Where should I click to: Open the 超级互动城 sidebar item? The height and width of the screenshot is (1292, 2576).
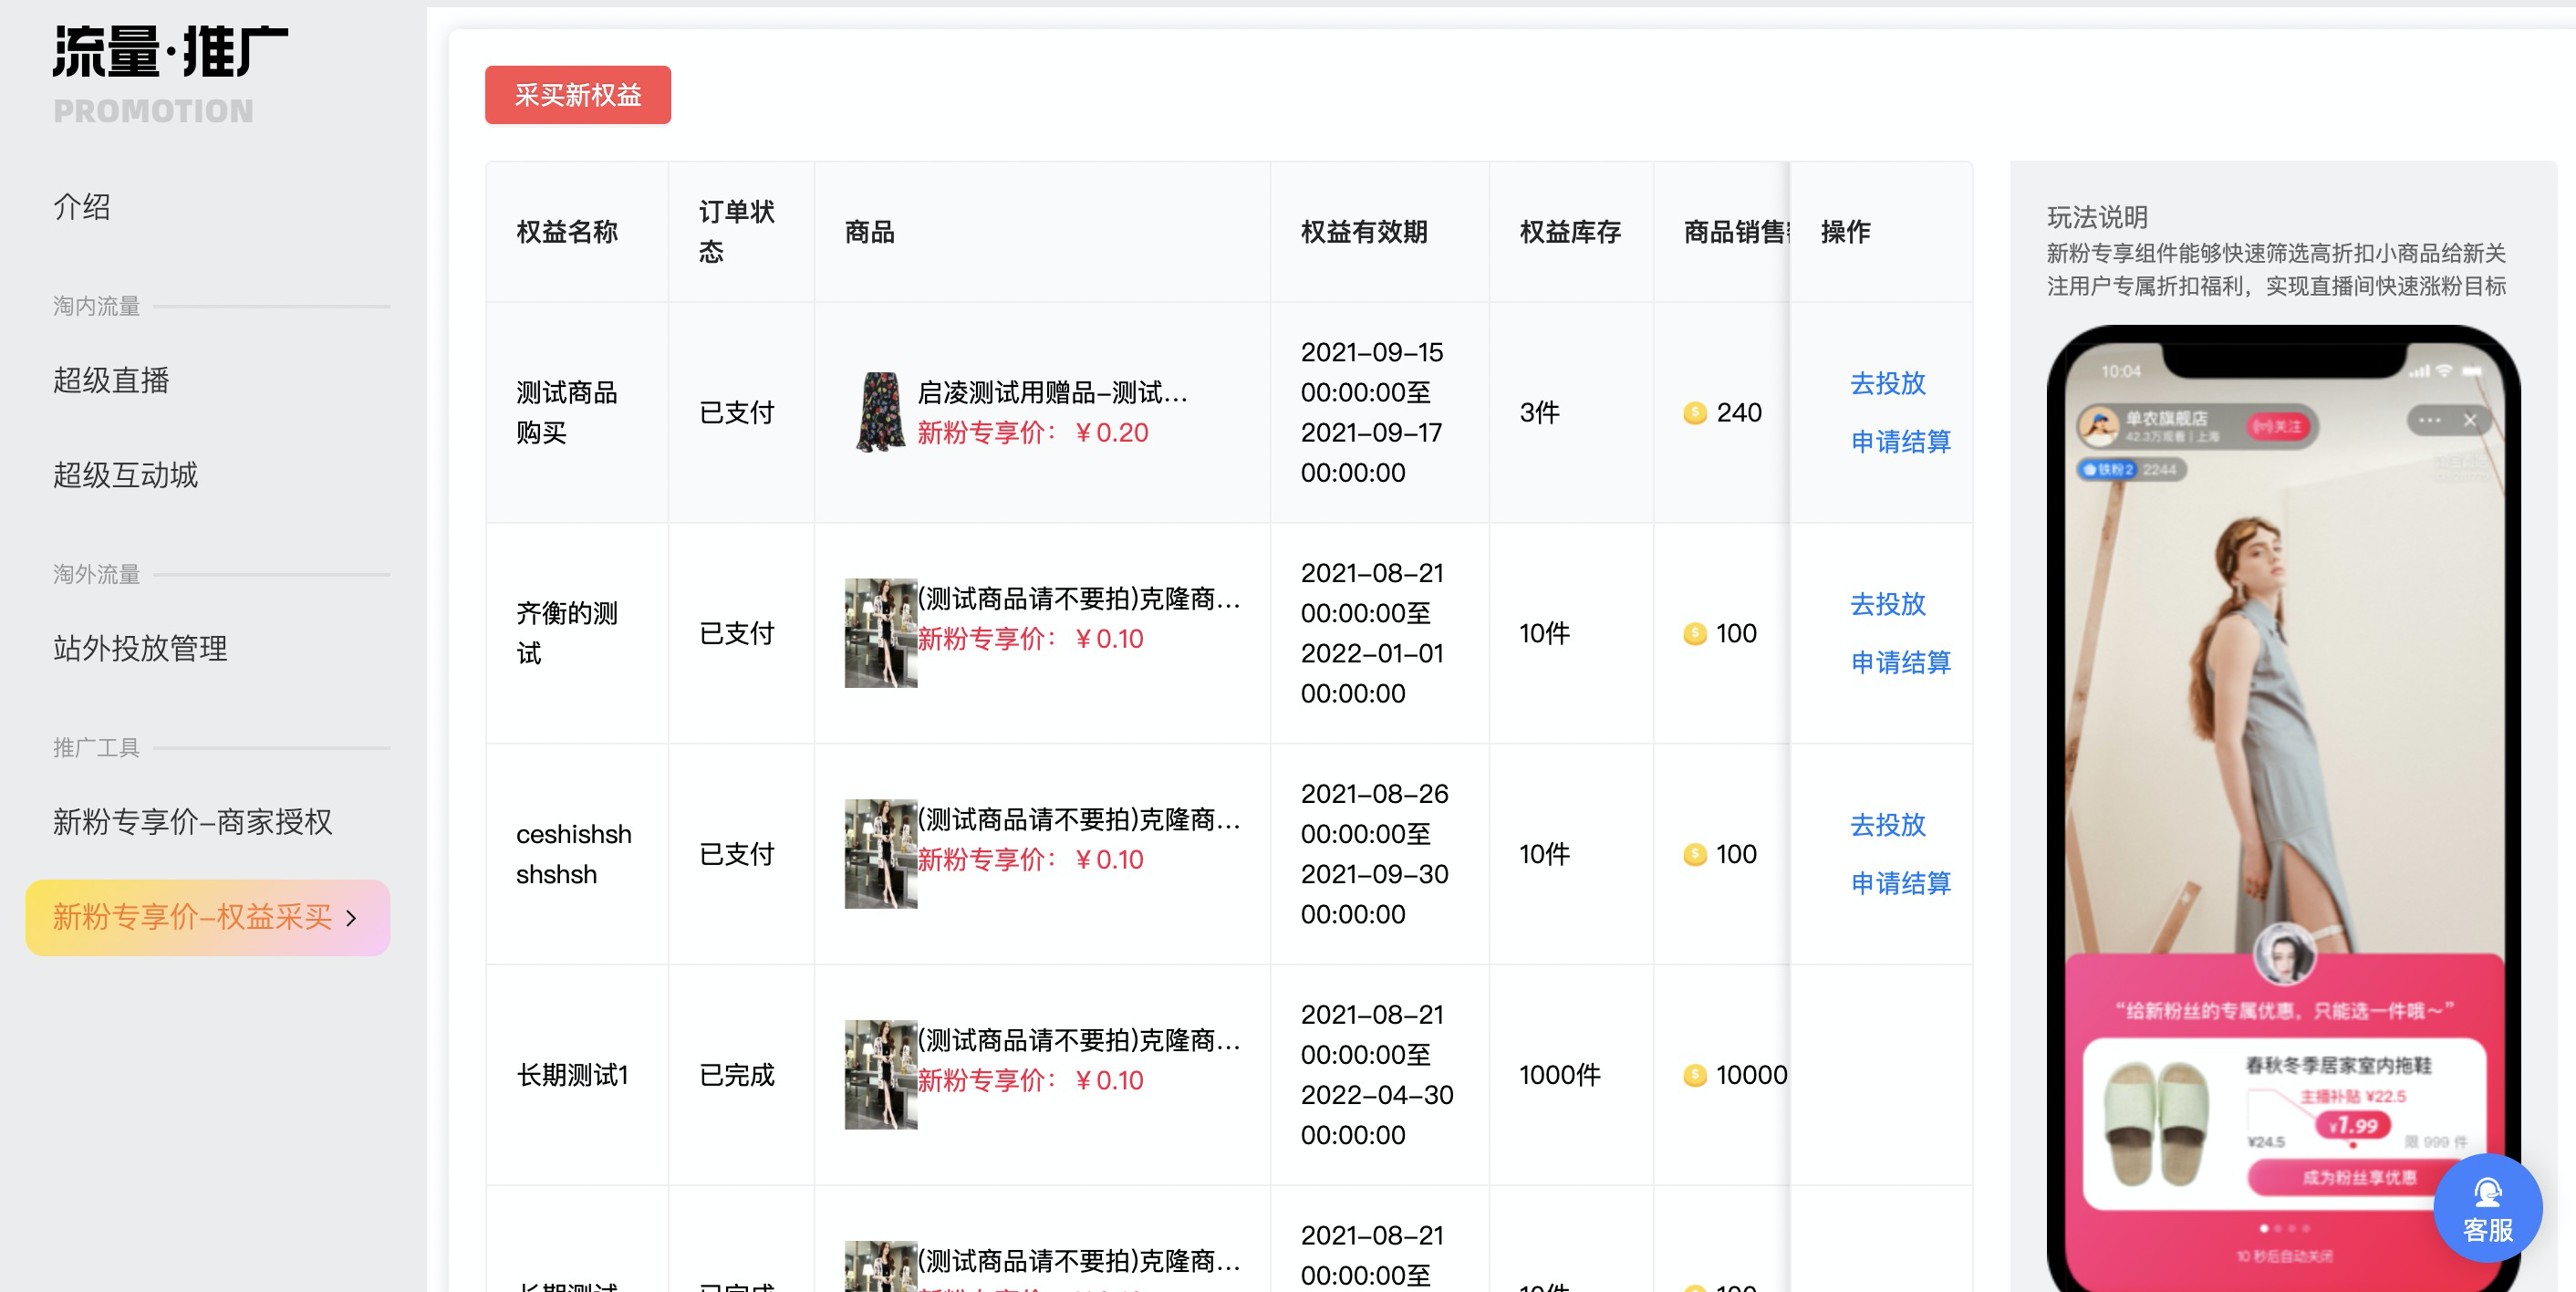click(125, 474)
